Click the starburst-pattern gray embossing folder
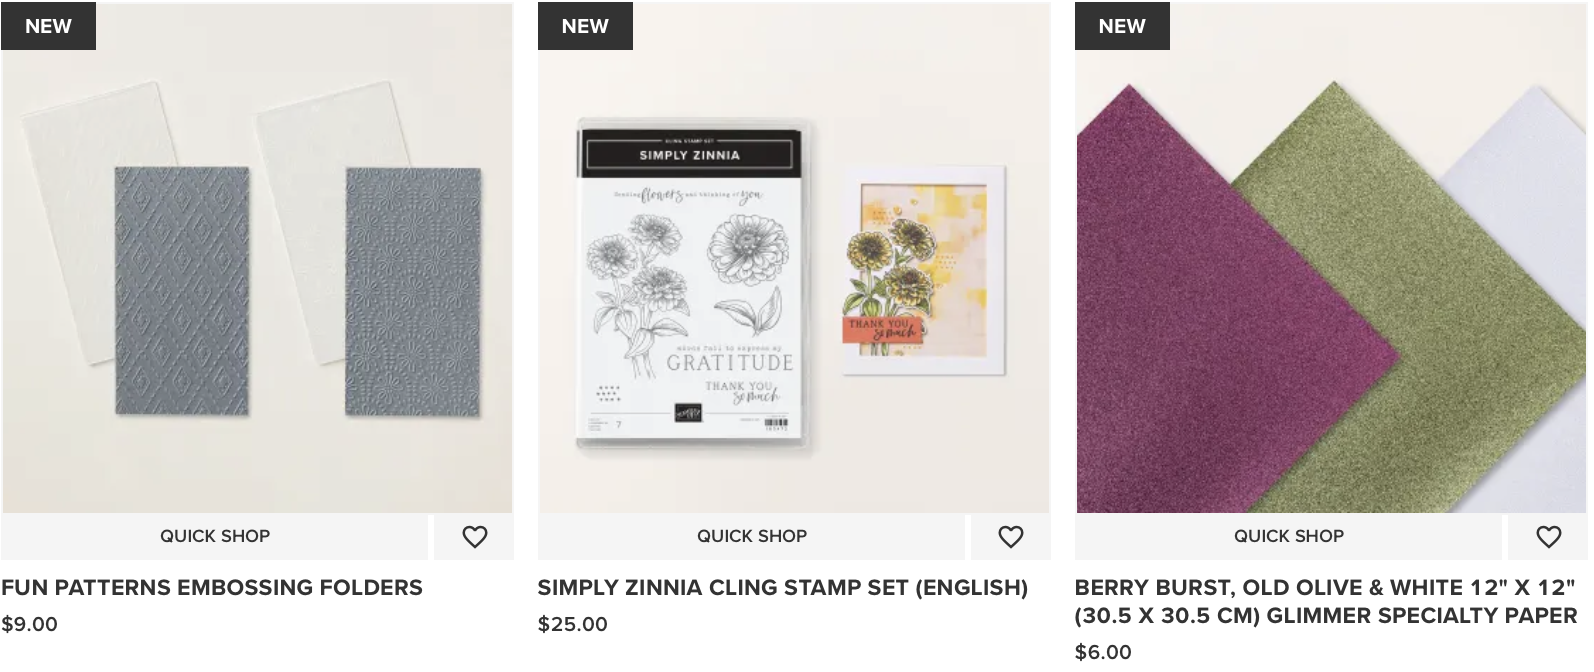Viewport: 1594px width, 672px height. [413, 290]
